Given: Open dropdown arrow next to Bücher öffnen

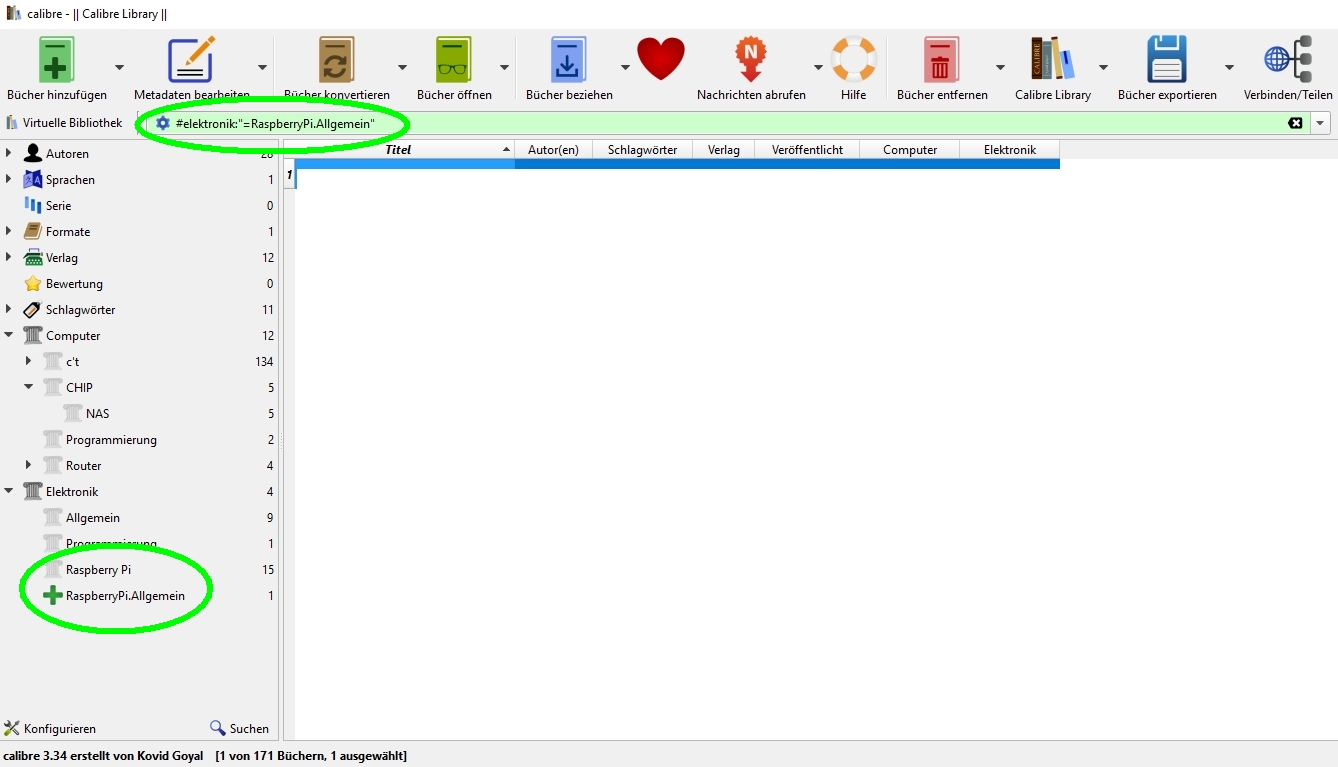Looking at the screenshot, I should click(x=504, y=67).
